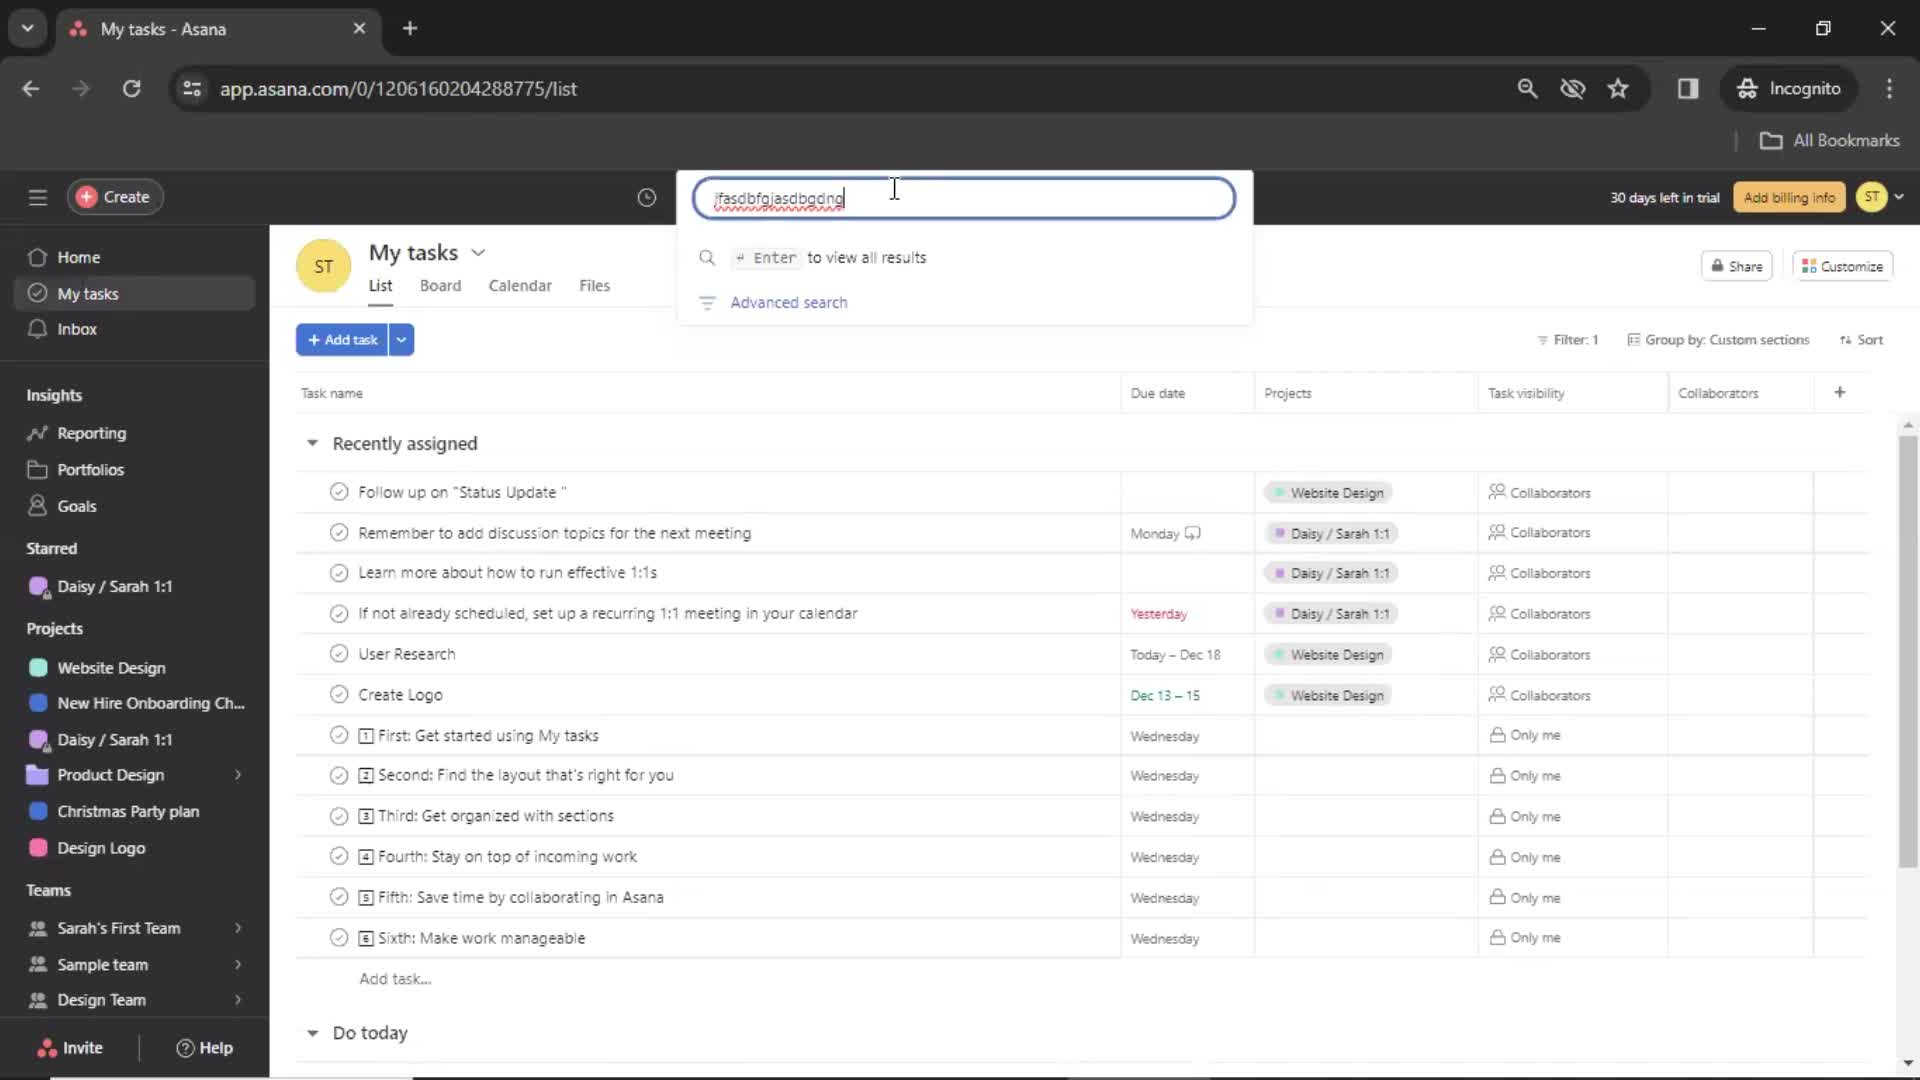Click 'Add task...' inline row
Image resolution: width=1920 pixels, height=1080 pixels.
[x=395, y=979]
